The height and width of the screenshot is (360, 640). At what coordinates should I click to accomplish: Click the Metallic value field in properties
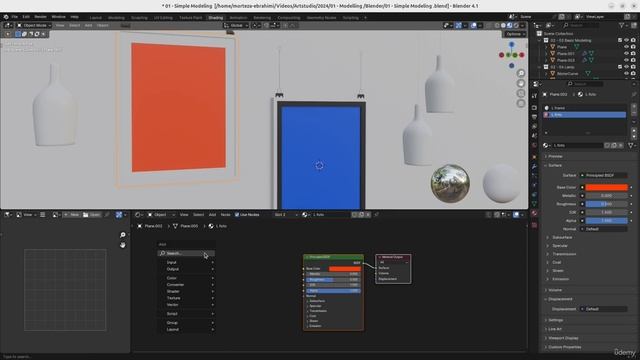pyautogui.click(x=607, y=196)
